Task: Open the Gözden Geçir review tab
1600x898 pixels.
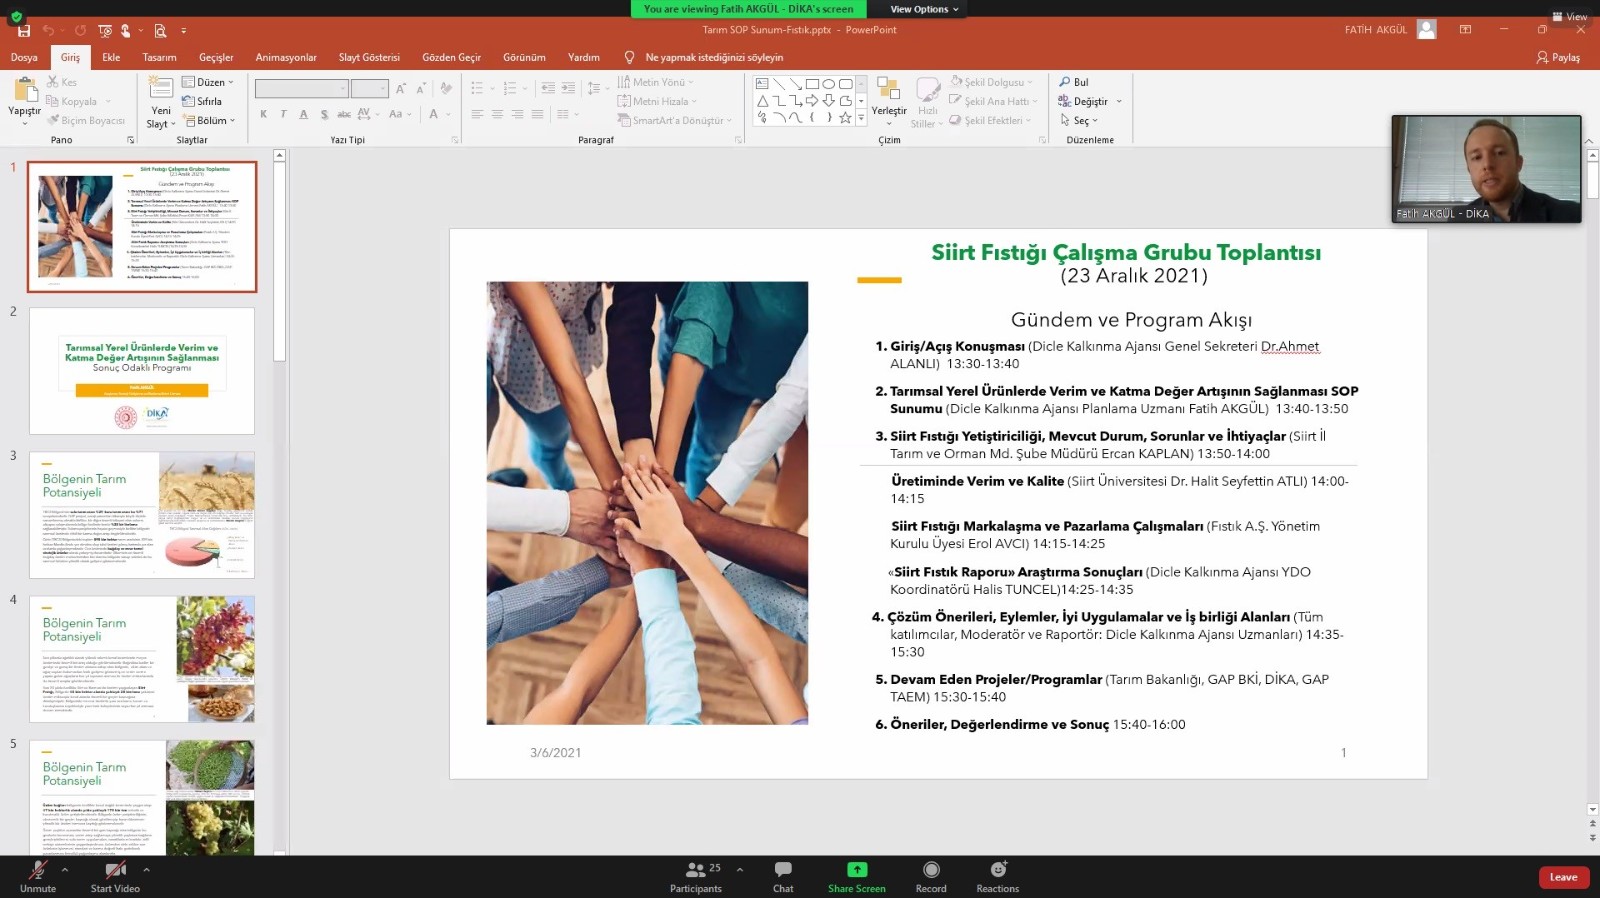Action: (x=451, y=57)
